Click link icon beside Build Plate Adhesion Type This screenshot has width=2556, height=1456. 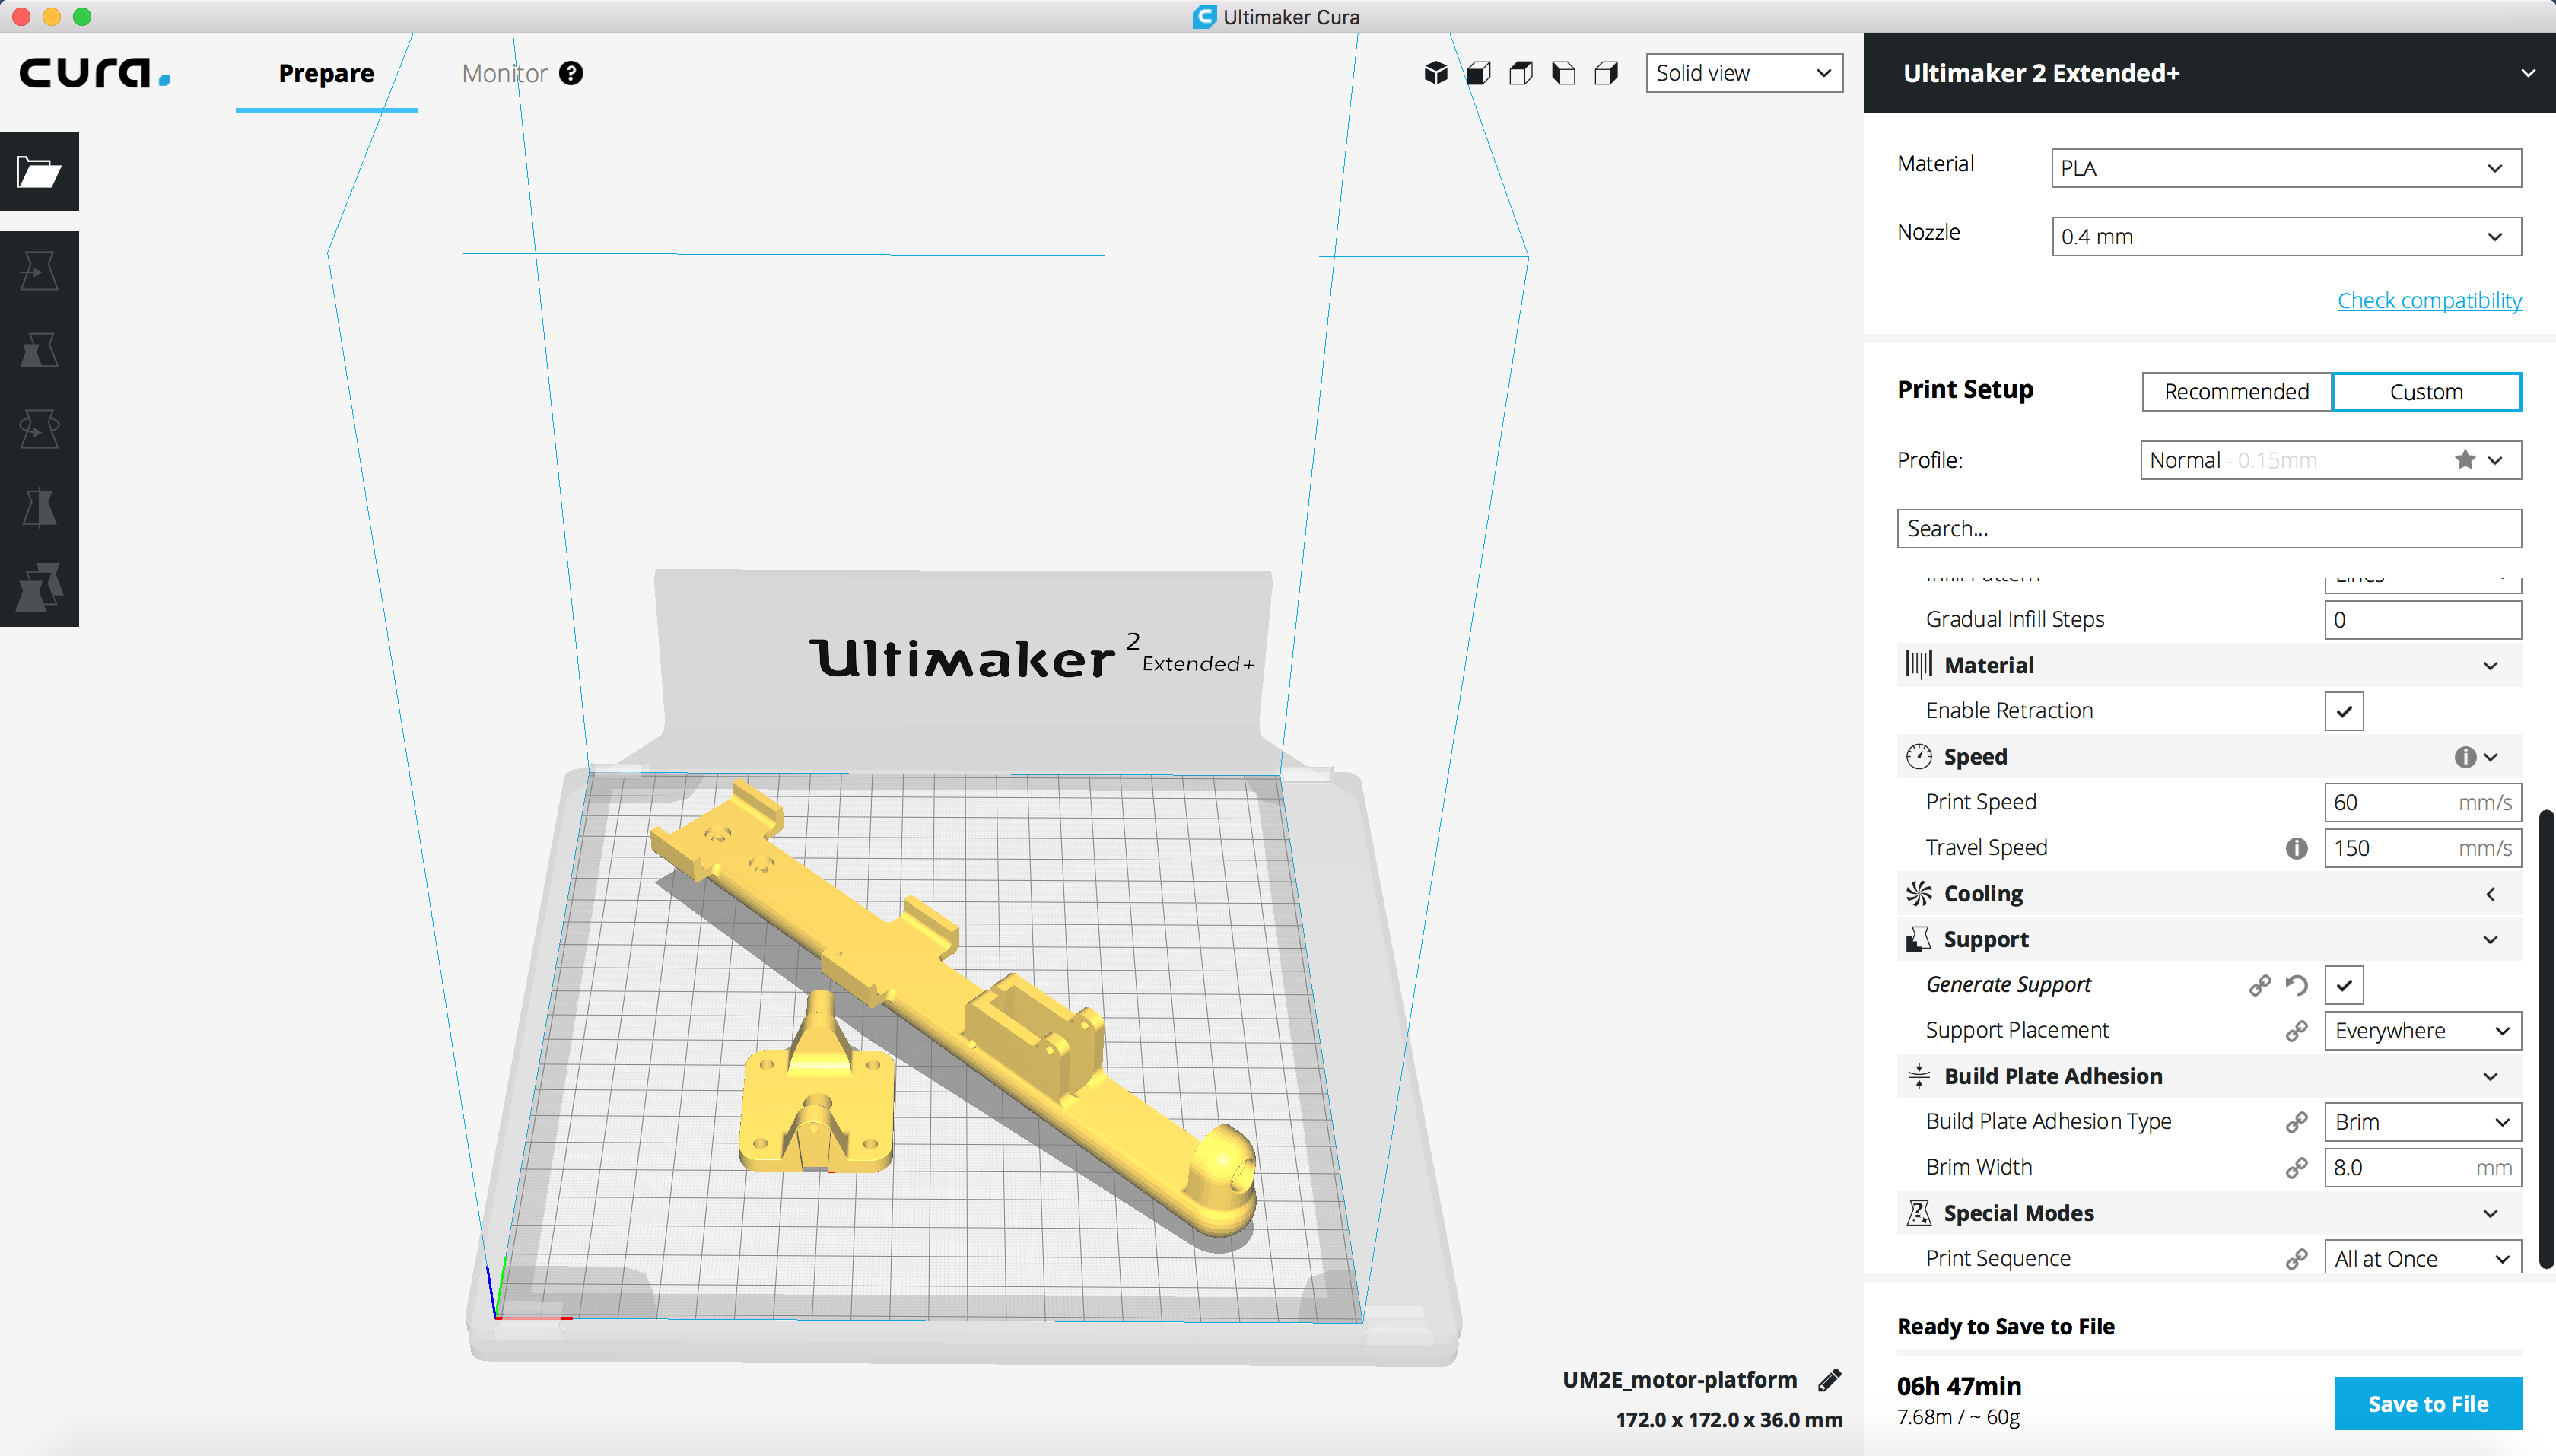(x=2296, y=1122)
